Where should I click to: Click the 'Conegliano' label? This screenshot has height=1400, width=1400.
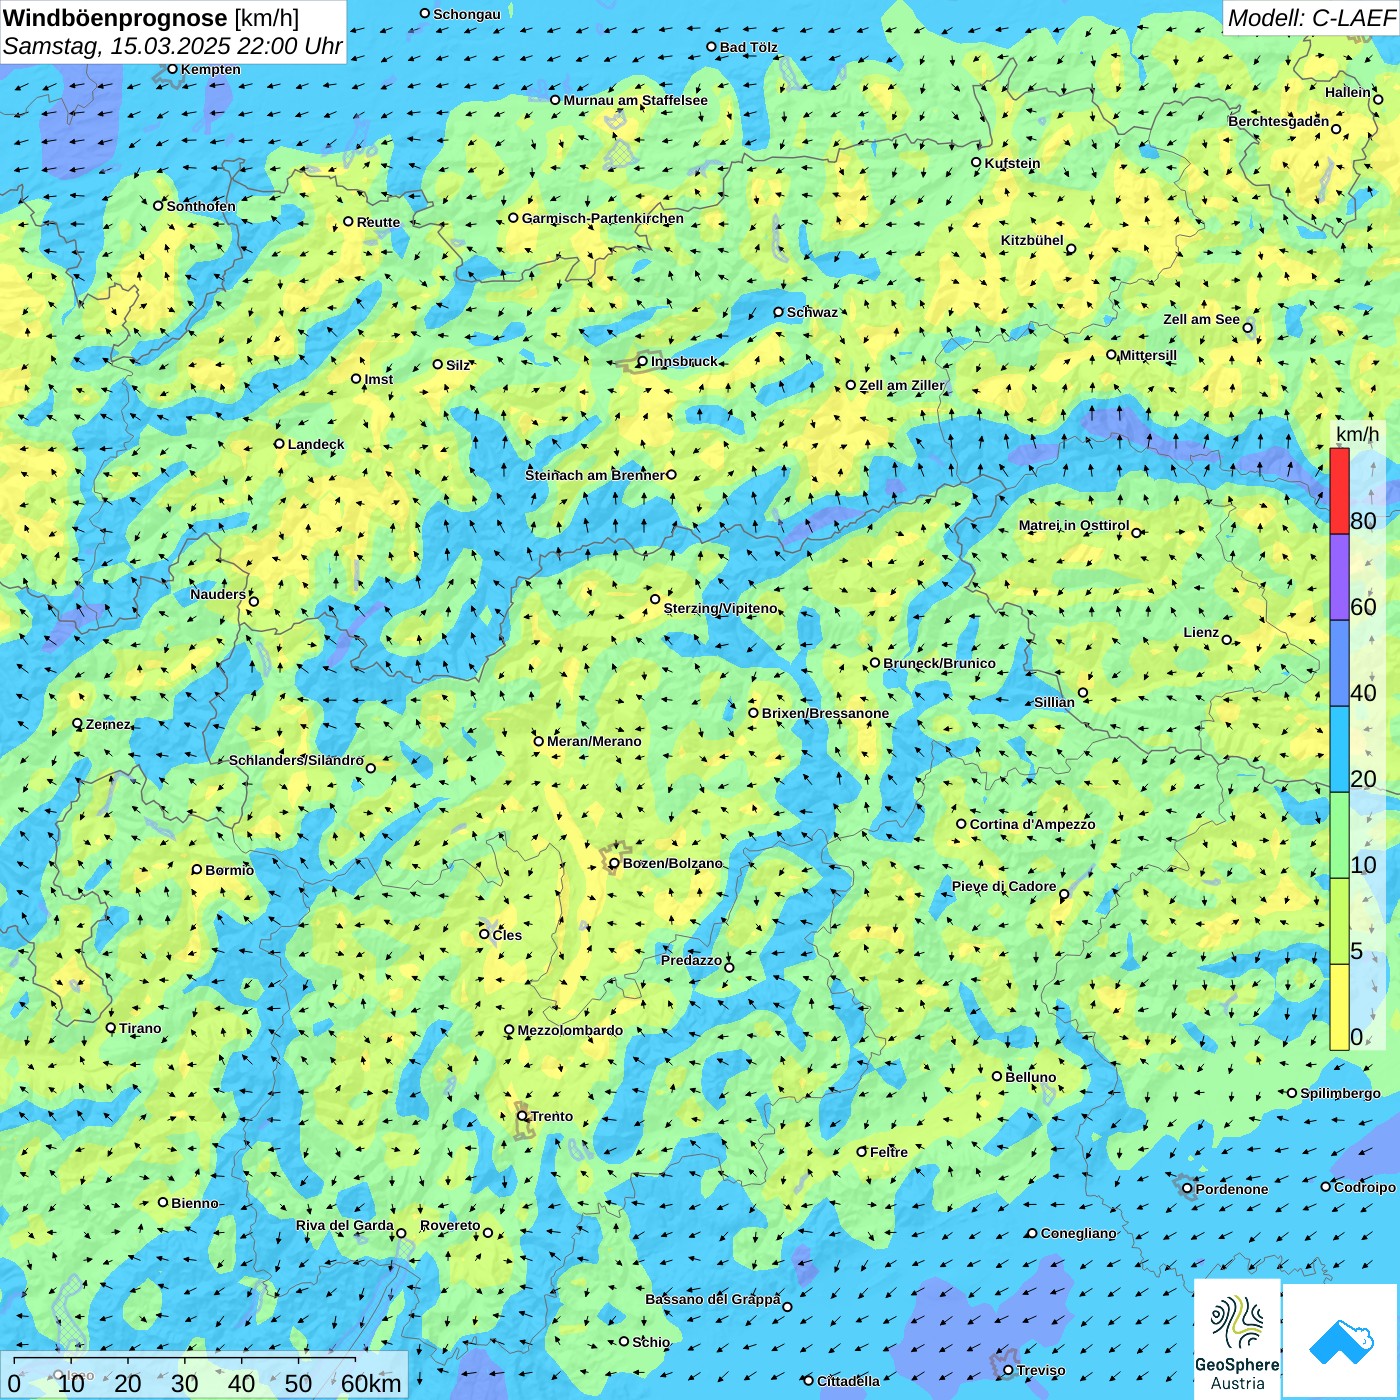point(1078,1233)
